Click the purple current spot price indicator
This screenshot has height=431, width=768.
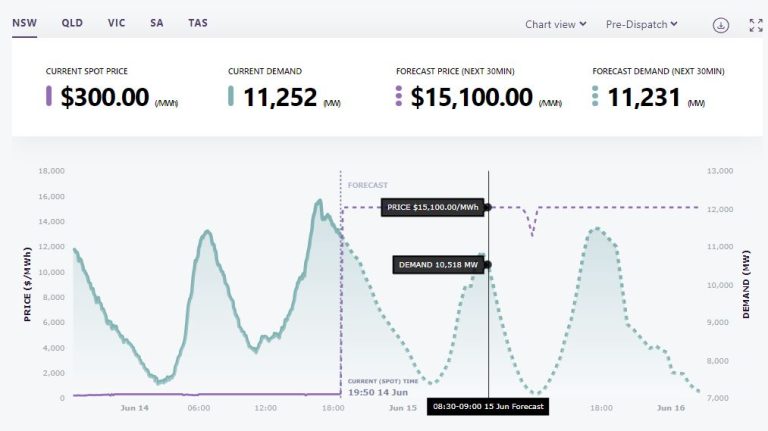[x=49, y=97]
